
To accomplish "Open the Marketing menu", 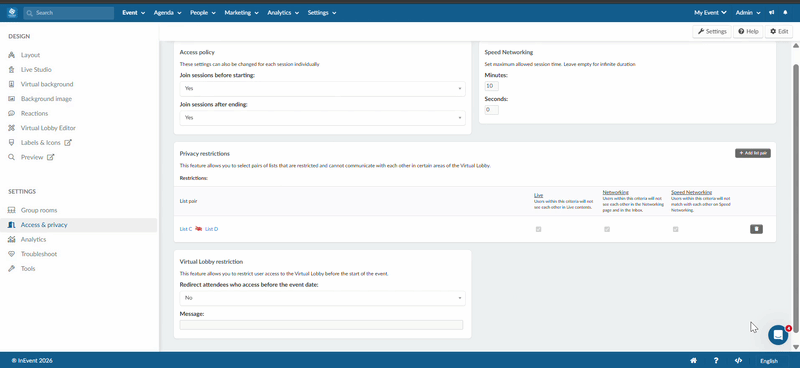I will coord(241,13).
